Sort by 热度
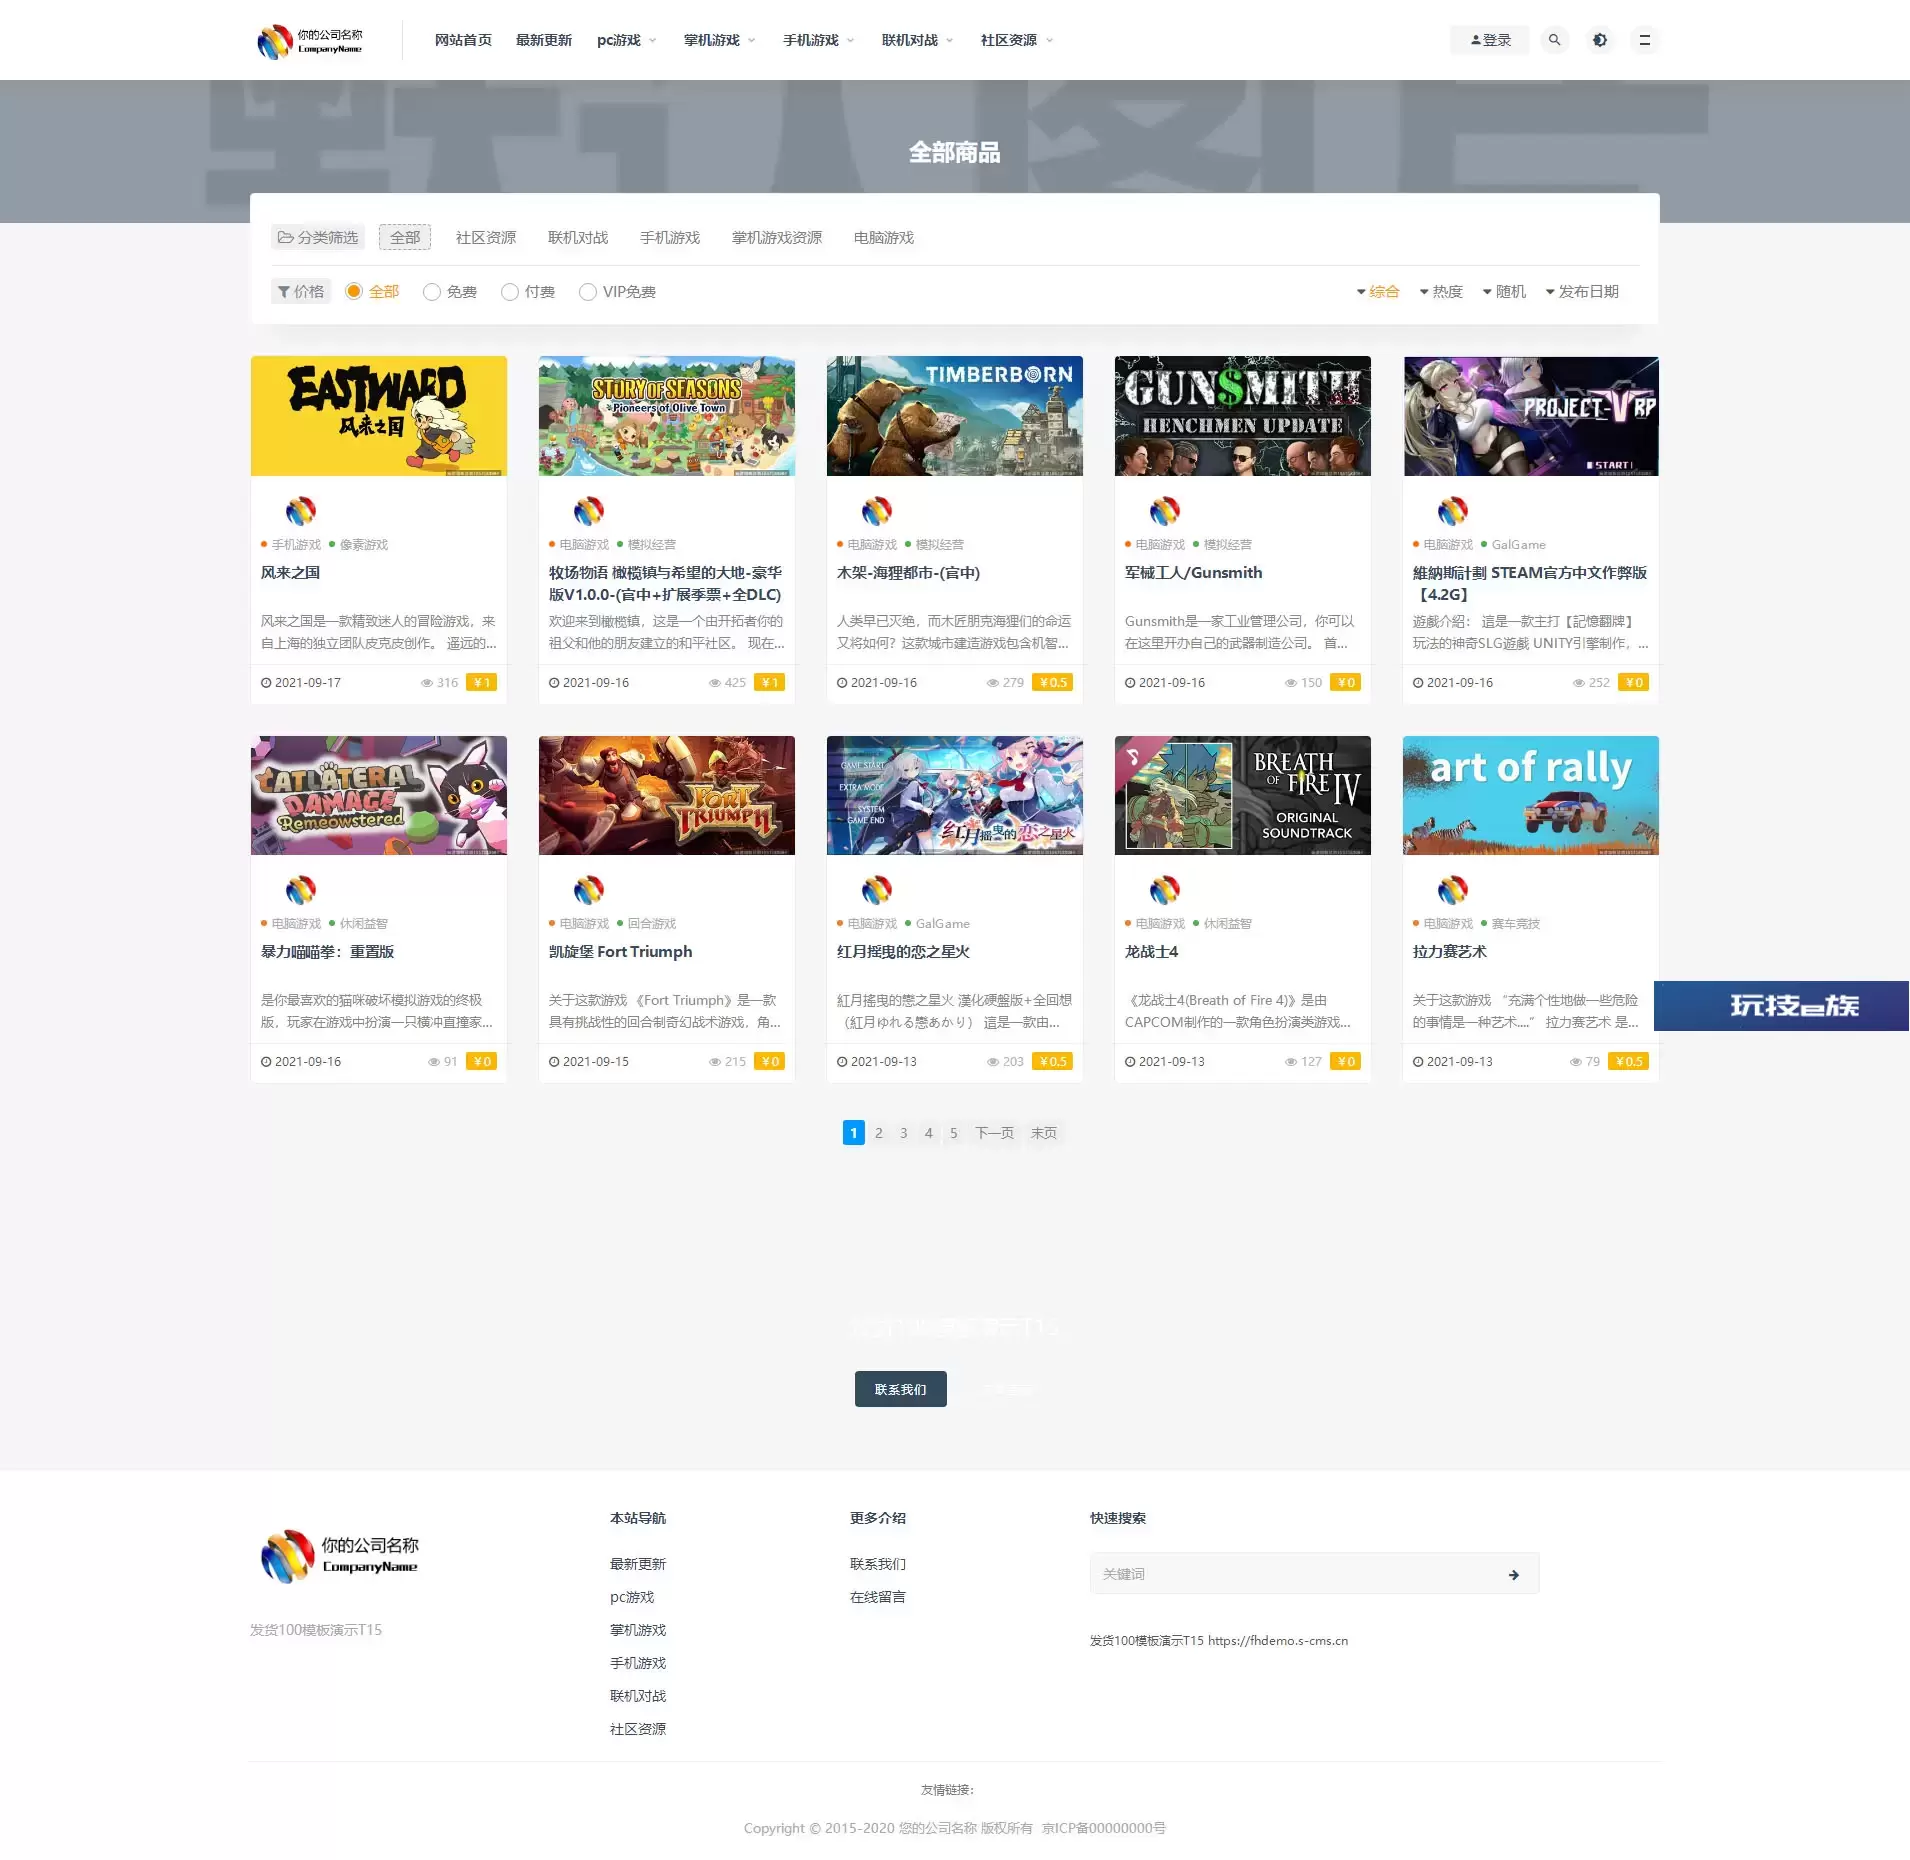This screenshot has width=1910, height=1860. pyautogui.click(x=1441, y=292)
